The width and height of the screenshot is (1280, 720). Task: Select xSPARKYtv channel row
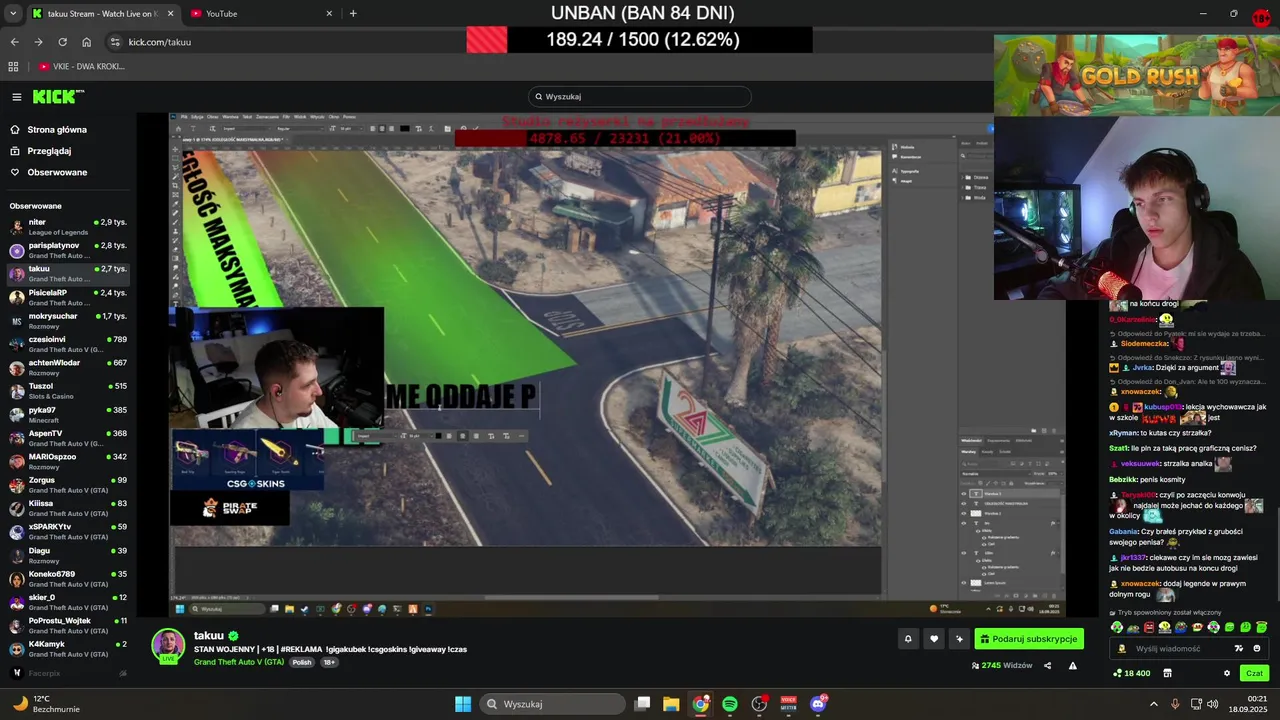click(x=68, y=531)
